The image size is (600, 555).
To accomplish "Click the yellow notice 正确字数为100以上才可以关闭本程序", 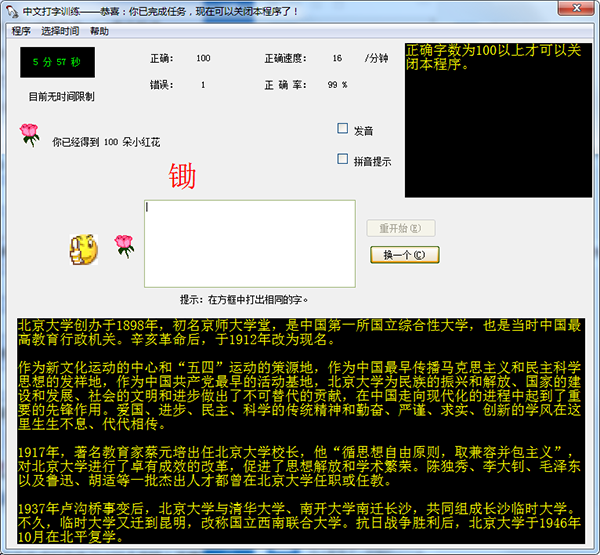I will tap(493, 57).
